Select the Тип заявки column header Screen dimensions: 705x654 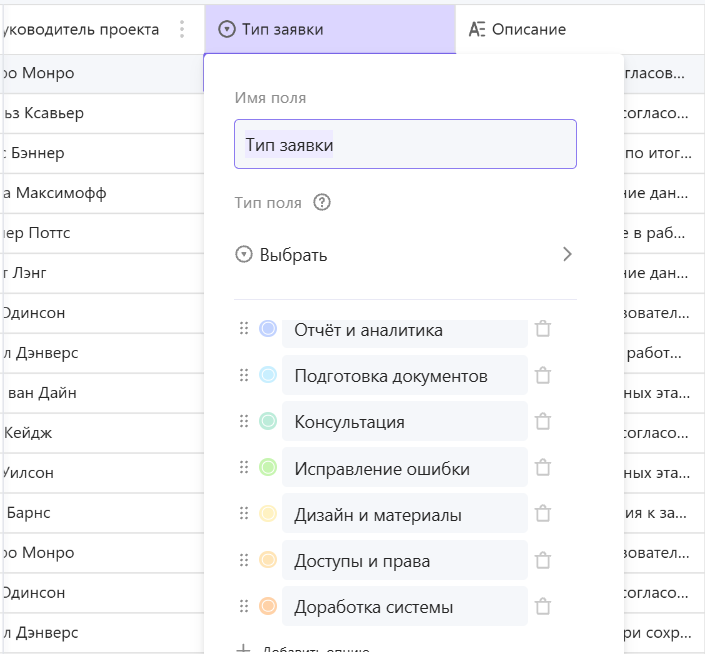[330, 29]
